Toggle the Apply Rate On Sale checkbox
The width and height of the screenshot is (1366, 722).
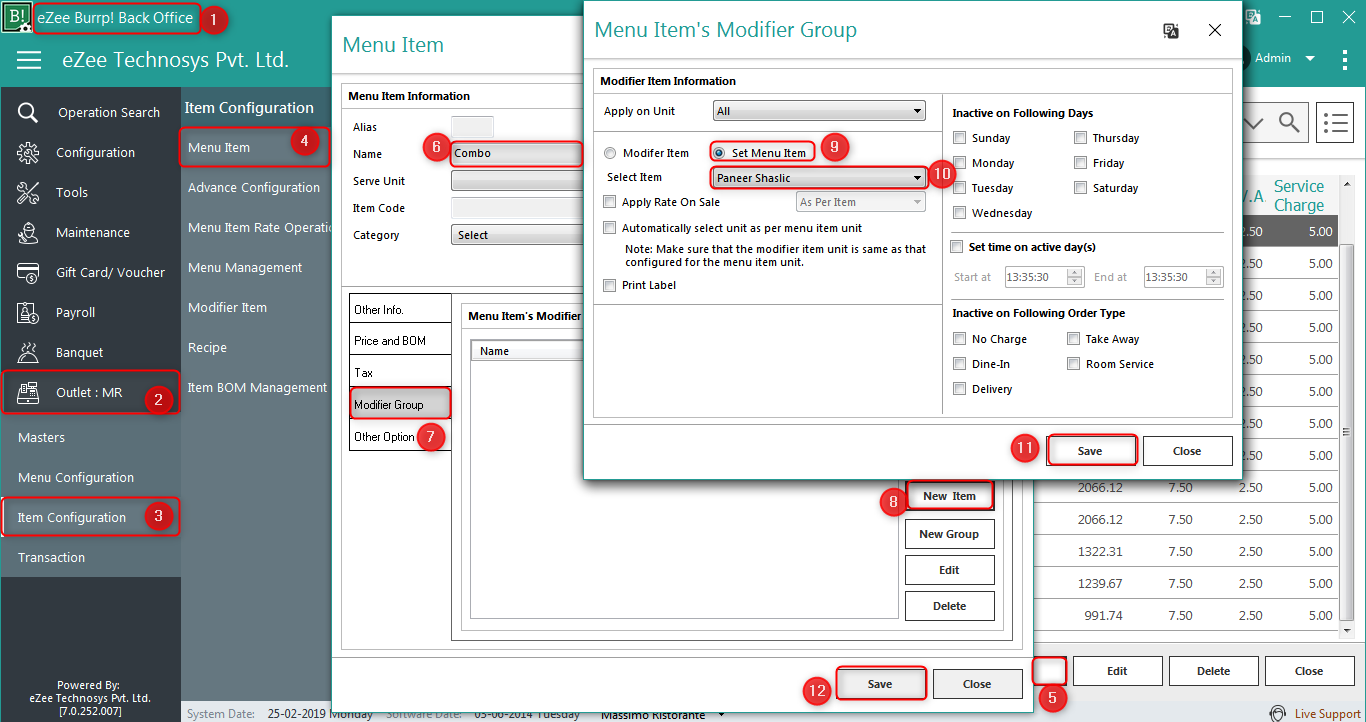point(610,202)
